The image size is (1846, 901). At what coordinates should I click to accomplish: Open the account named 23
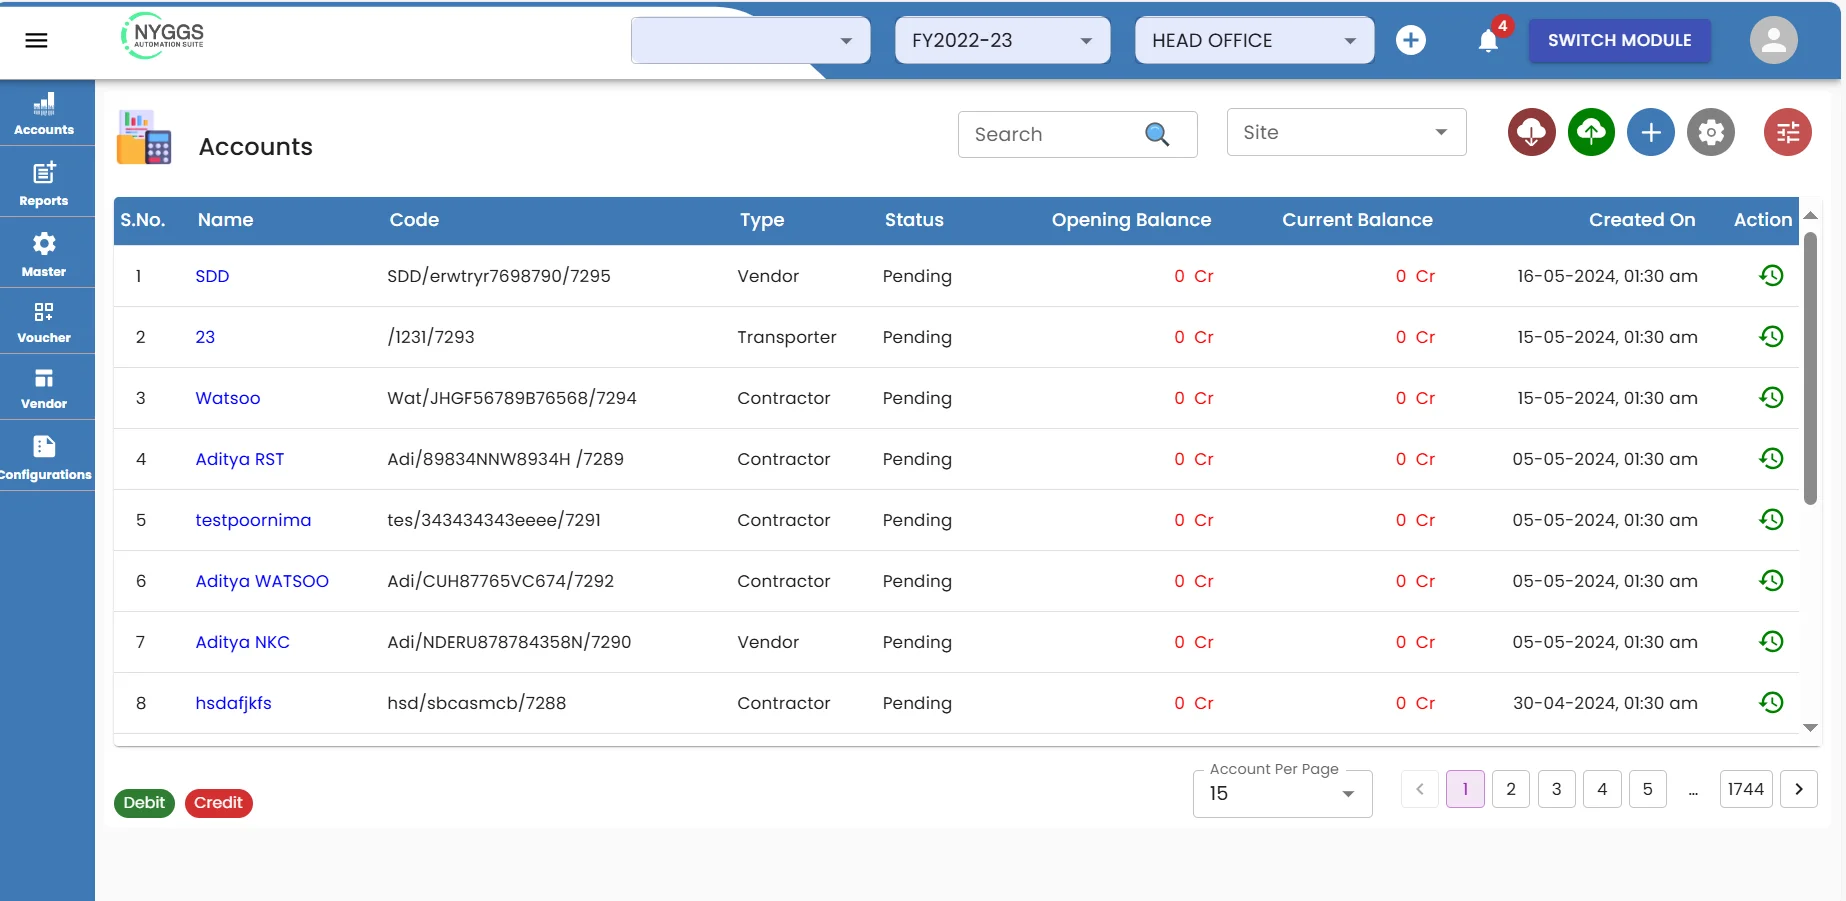205,337
